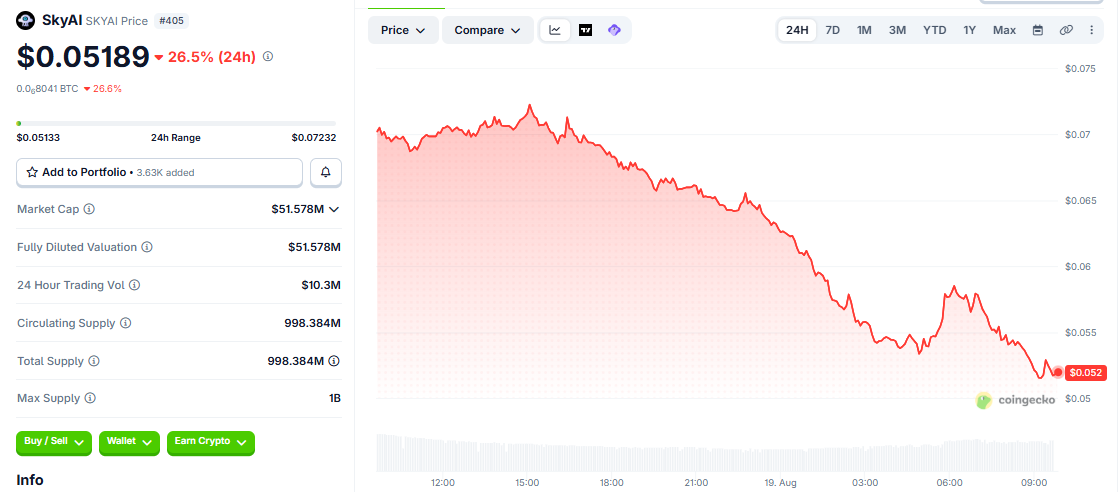Image resolution: width=1119 pixels, height=492 pixels.
Task: Open Fully Diluted Valuation info icon
Action: click(x=146, y=247)
